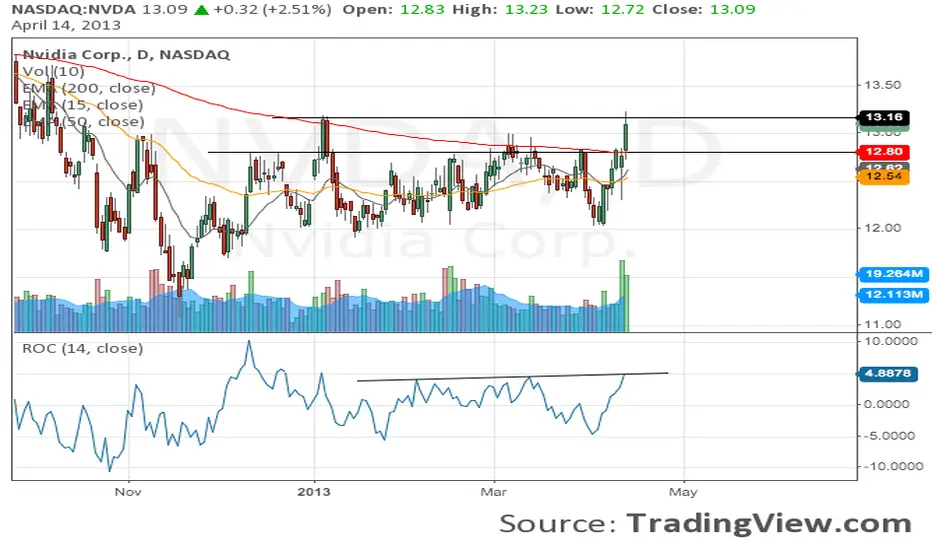Image resolution: width=932 pixels, height=550 pixels.
Task: Click the 12.113M volume average label
Action: (x=893, y=295)
